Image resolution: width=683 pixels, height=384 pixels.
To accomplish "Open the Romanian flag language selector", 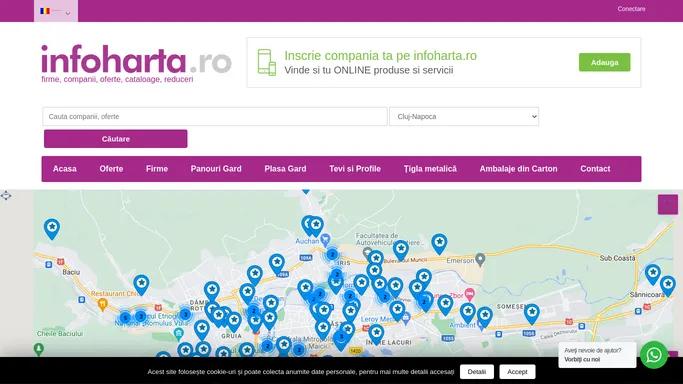I will click(56, 11).
